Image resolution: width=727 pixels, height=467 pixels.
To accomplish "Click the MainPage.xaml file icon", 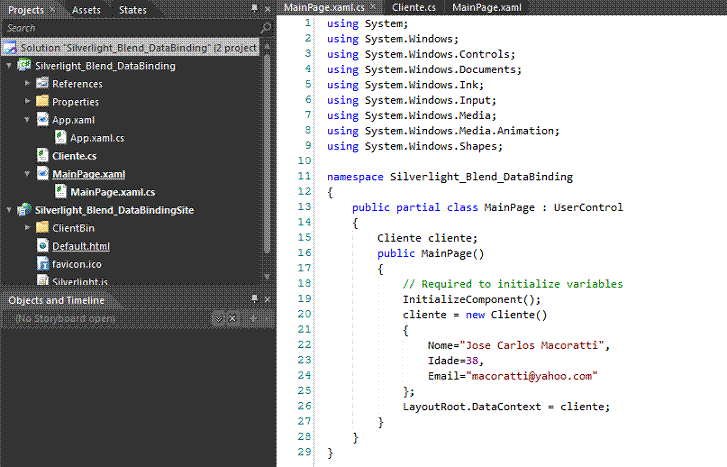I will (42, 173).
